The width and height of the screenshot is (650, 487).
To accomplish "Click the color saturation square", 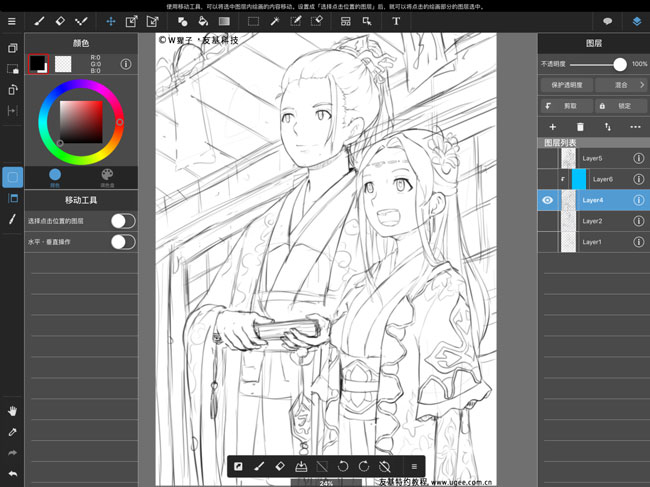I will click(x=81, y=122).
